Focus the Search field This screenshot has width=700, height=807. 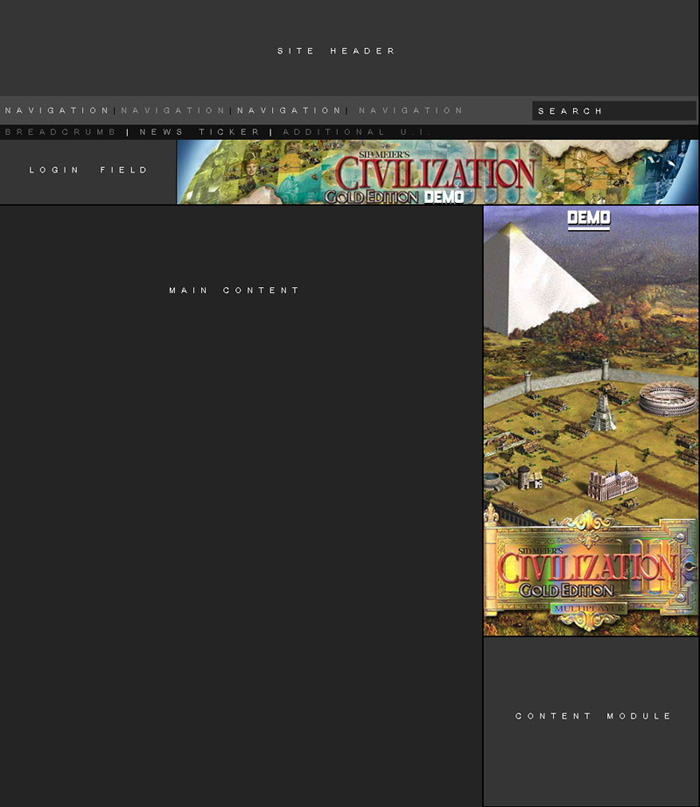pos(614,111)
